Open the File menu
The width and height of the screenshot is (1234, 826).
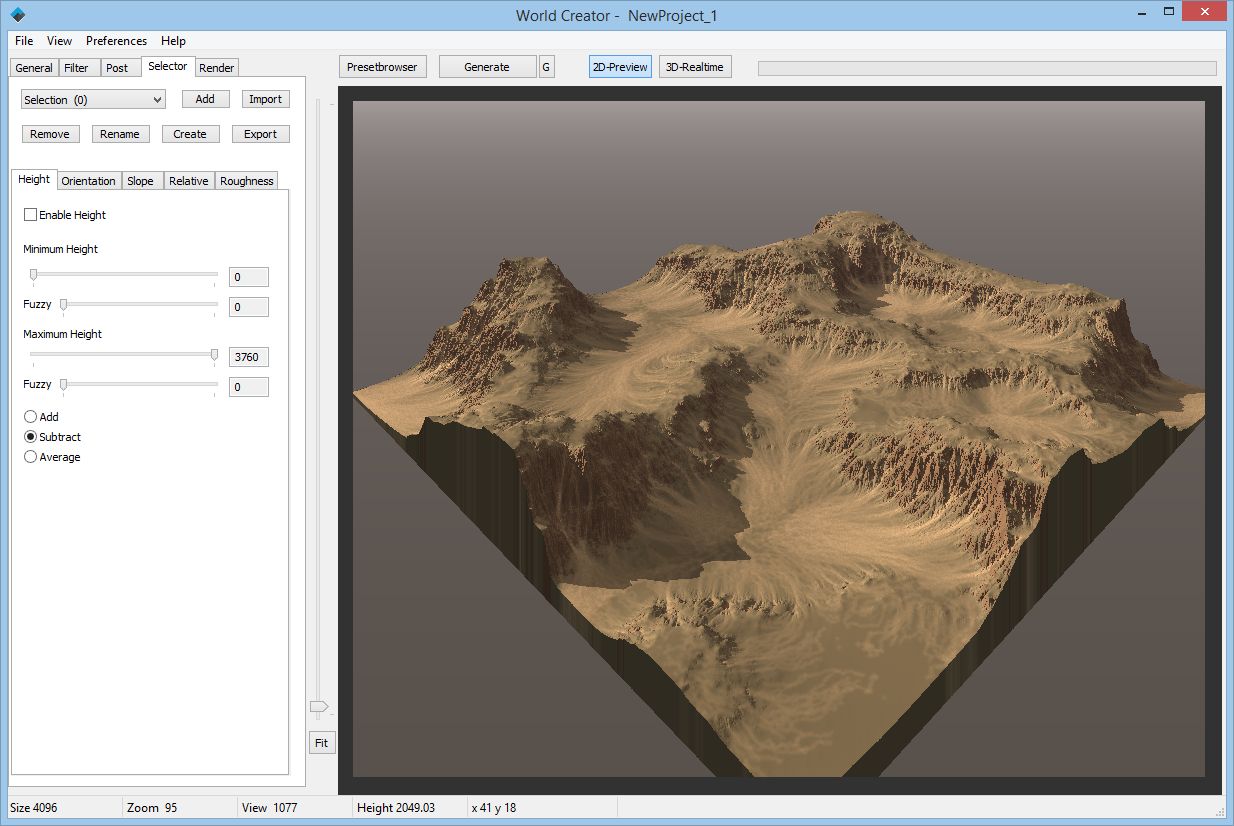coord(22,41)
